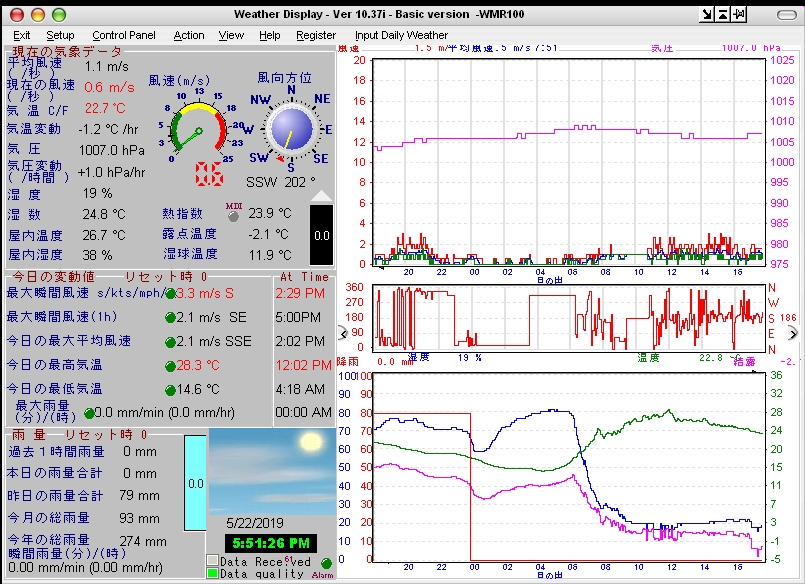Click the 11.9 °C wet bulb value
Image resolution: width=805 pixels, height=584 pixels.
(x=270, y=255)
